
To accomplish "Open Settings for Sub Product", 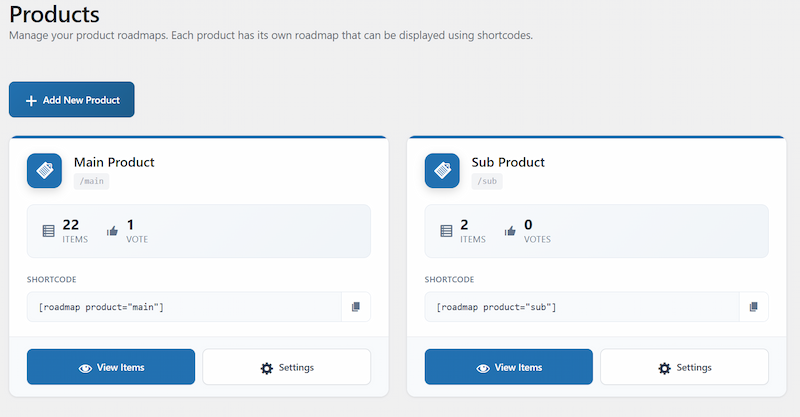I will (x=685, y=367).
